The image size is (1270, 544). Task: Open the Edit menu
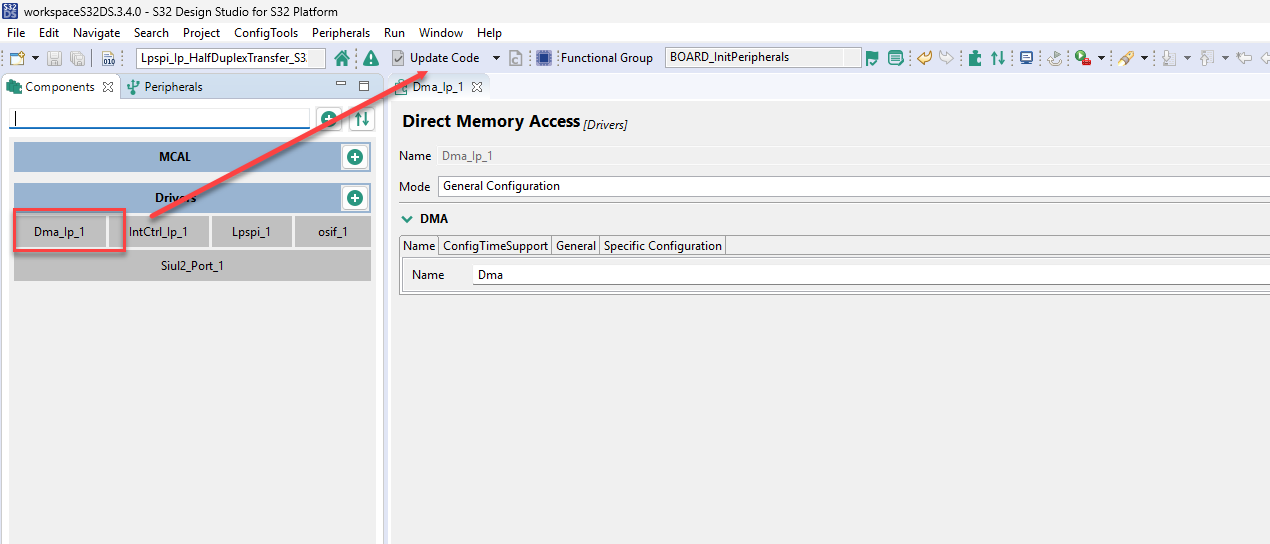(x=49, y=33)
